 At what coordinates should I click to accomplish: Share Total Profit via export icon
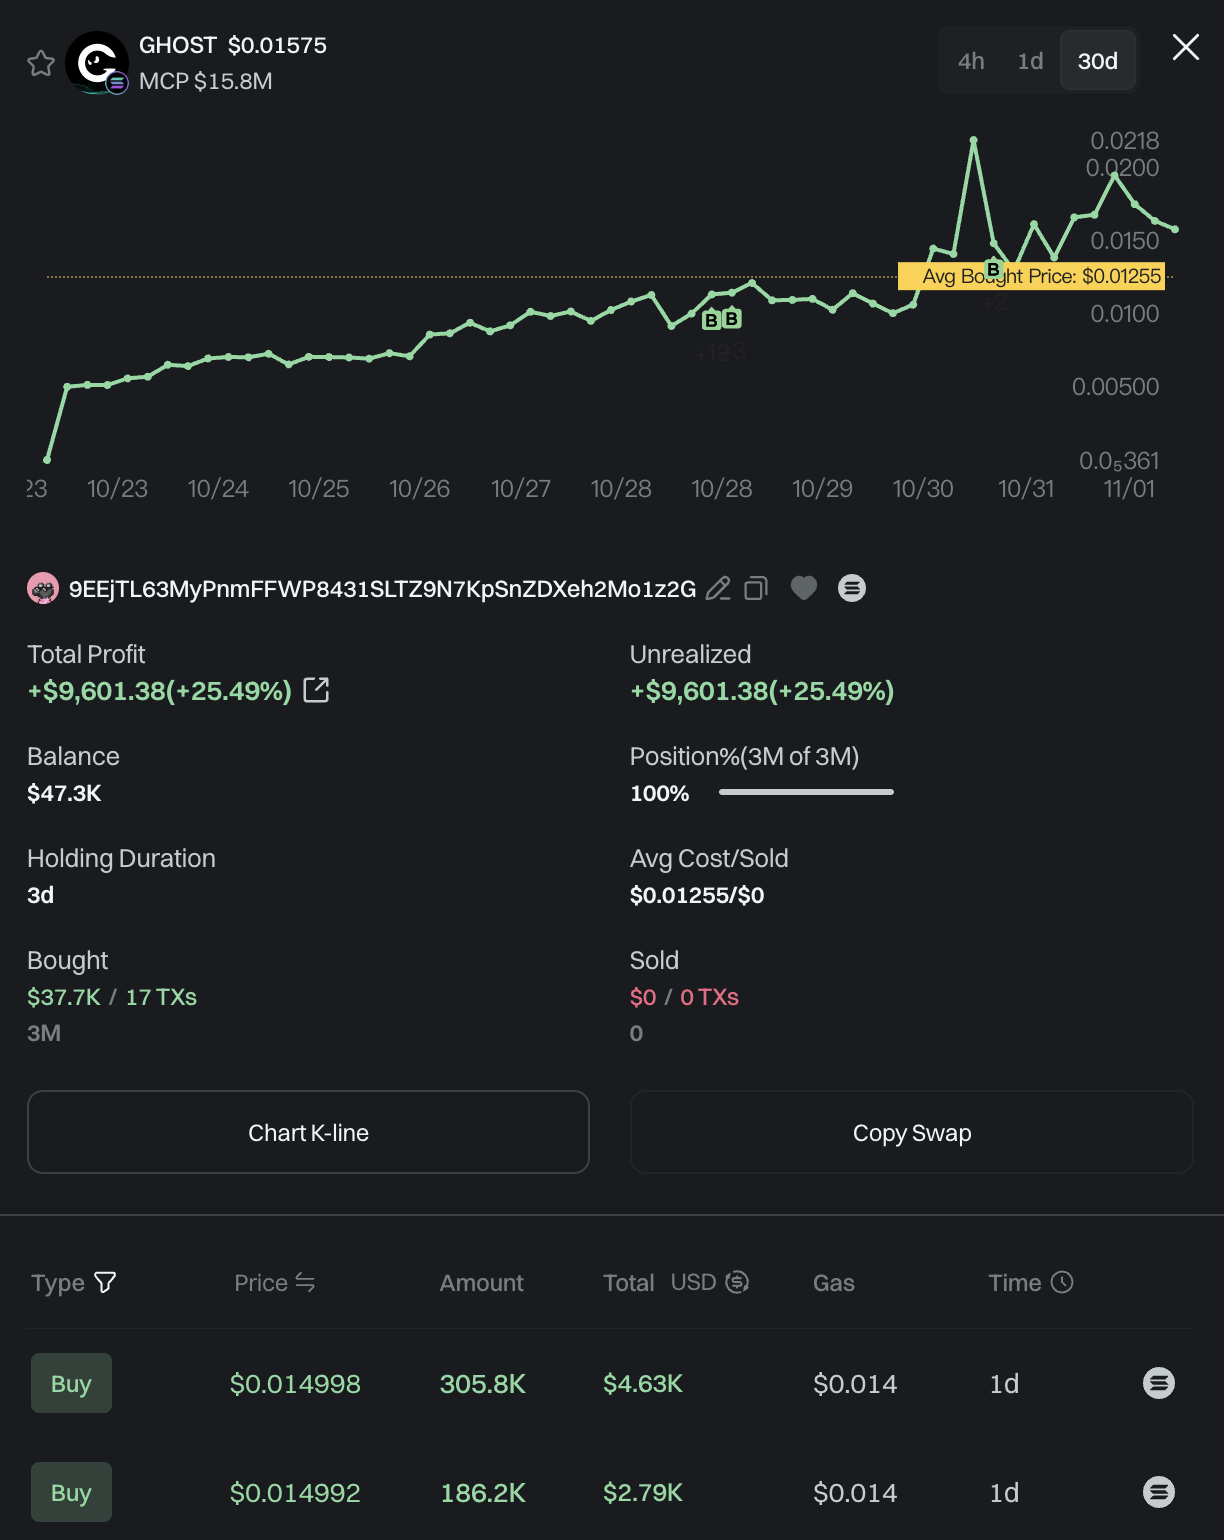pos(316,690)
